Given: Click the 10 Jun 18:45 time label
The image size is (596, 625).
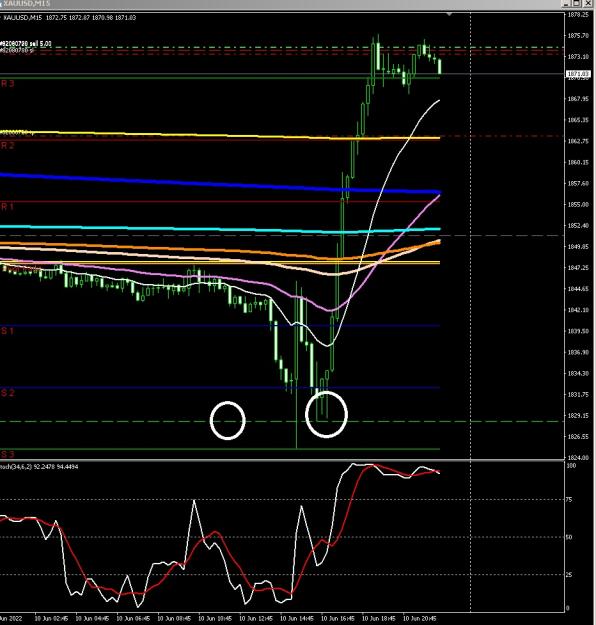Looking at the screenshot, I should point(378,619).
